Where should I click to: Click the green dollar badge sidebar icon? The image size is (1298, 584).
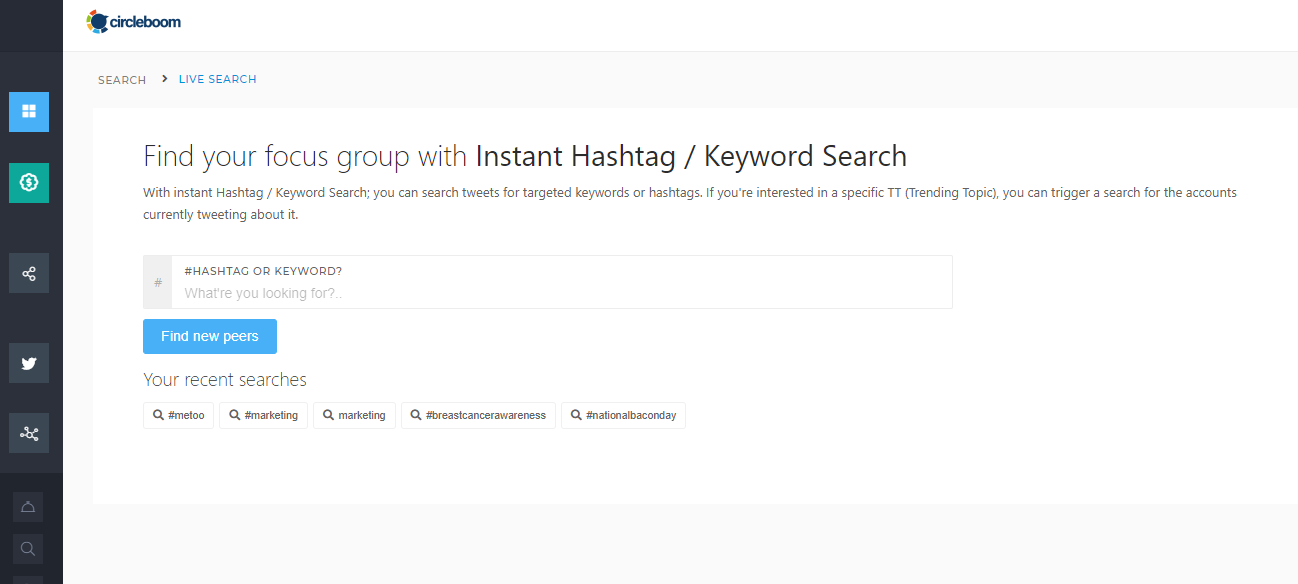[29, 182]
